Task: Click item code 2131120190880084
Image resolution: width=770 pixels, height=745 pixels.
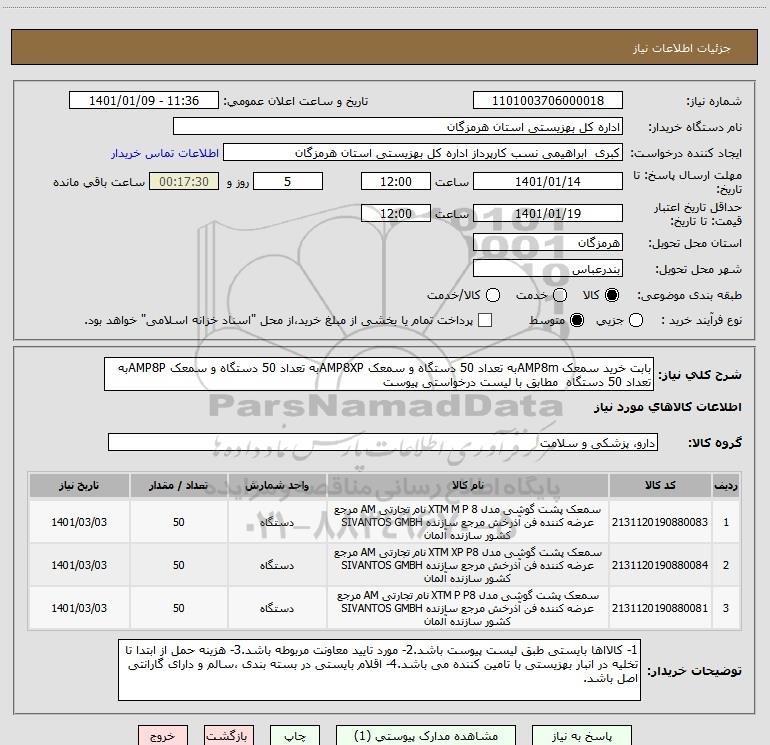Action: [x=660, y=565]
